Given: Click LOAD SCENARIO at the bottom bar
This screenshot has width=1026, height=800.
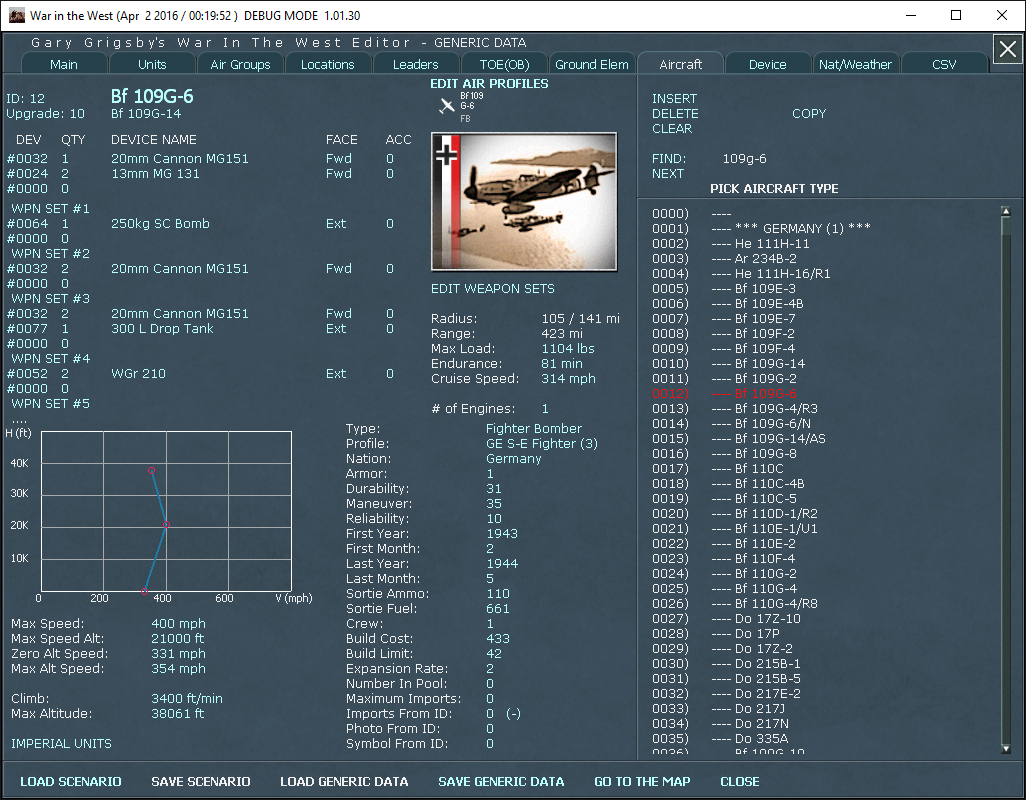Looking at the screenshot, I should tap(71, 781).
